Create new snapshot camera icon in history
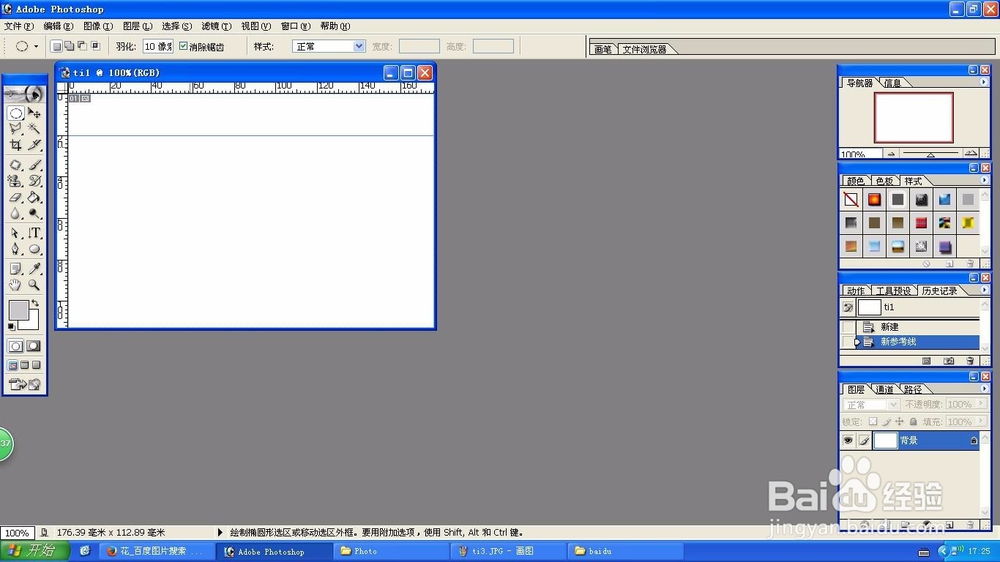 949,361
